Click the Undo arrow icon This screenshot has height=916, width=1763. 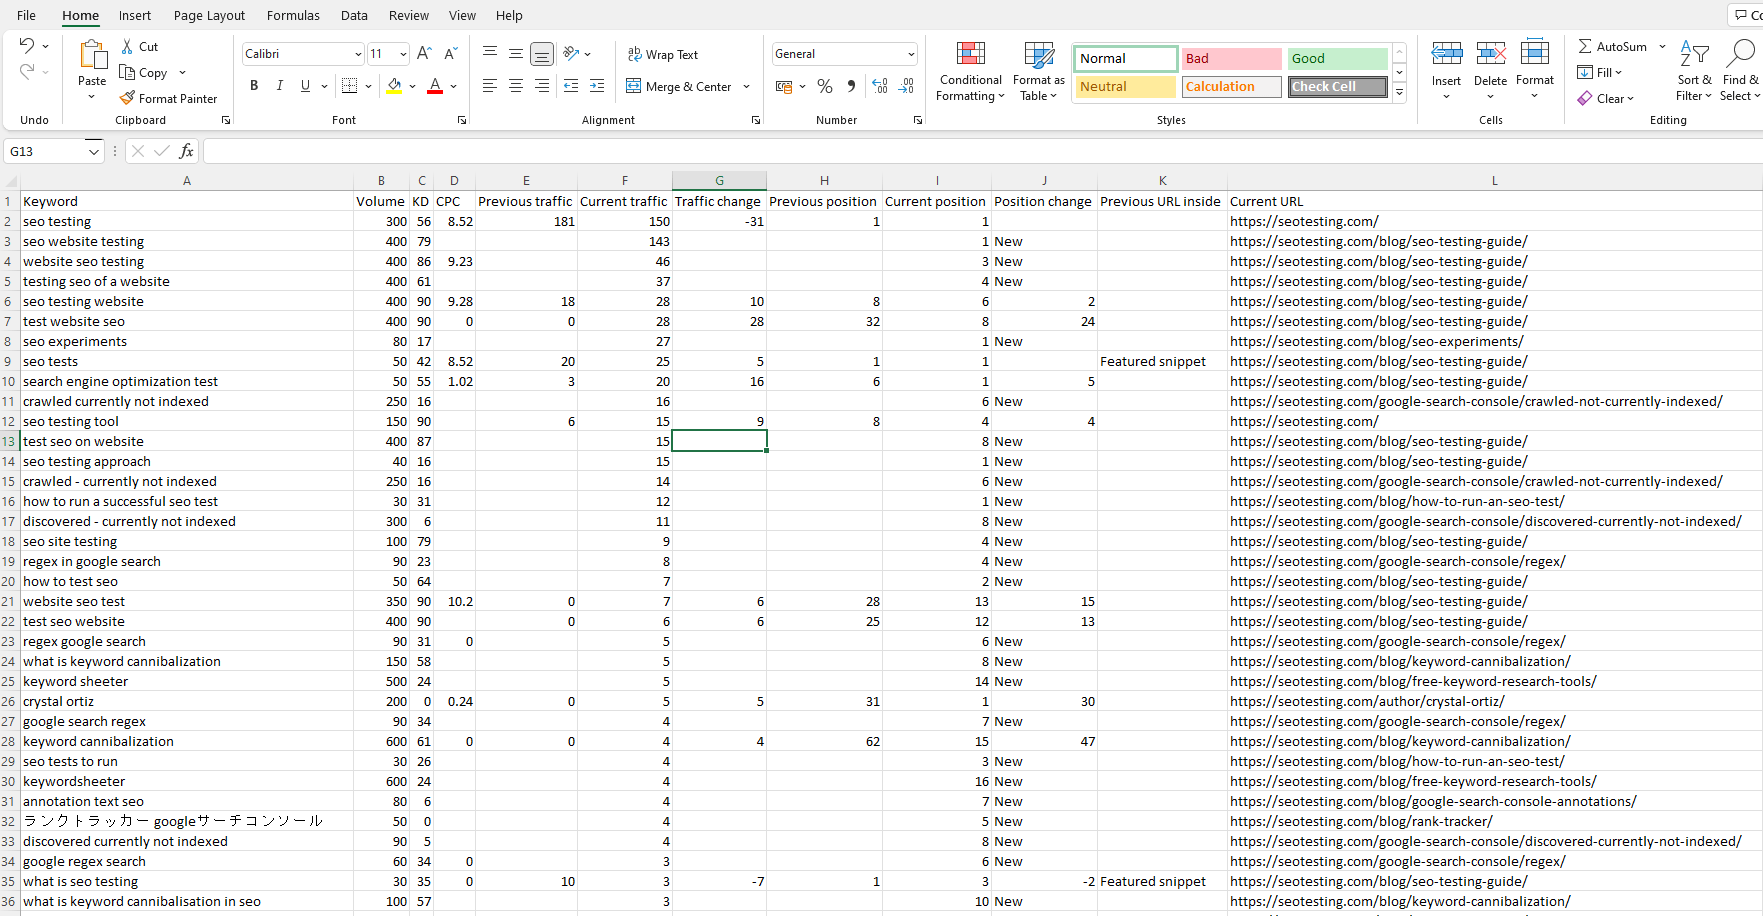(x=27, y=45)
